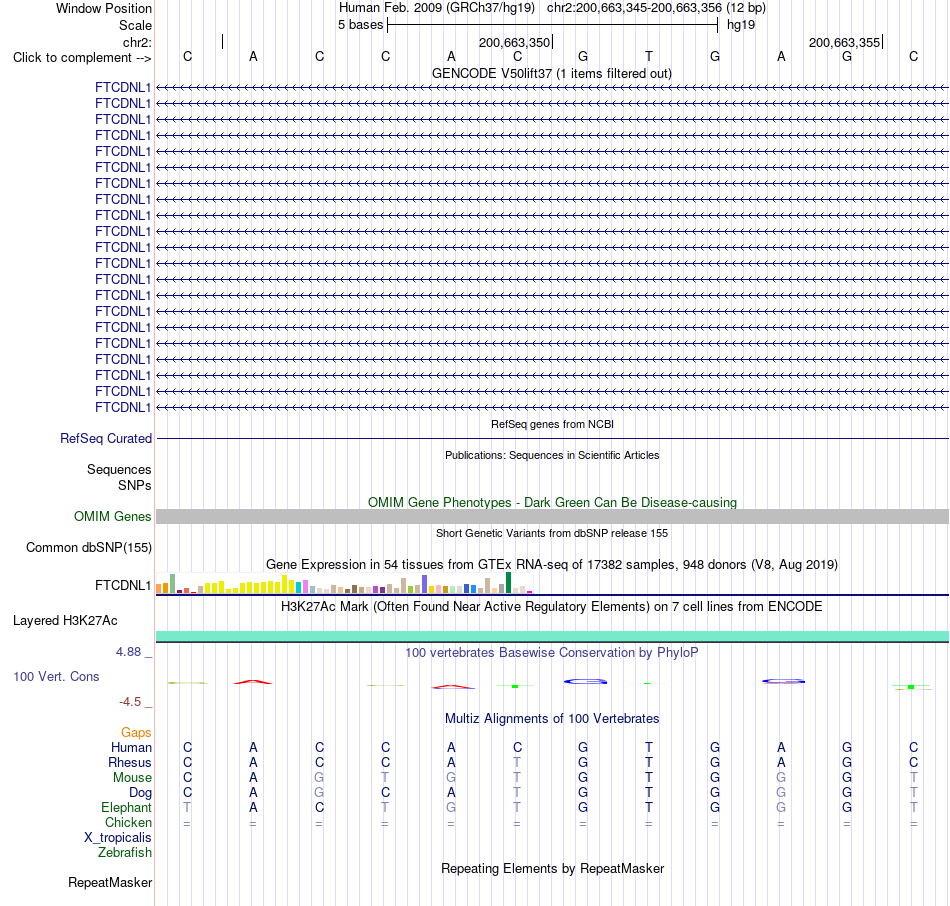Click the T base in the complement sequence row
Image resolution: width=950 pixels, height=906 pixels.
[649, 56]
